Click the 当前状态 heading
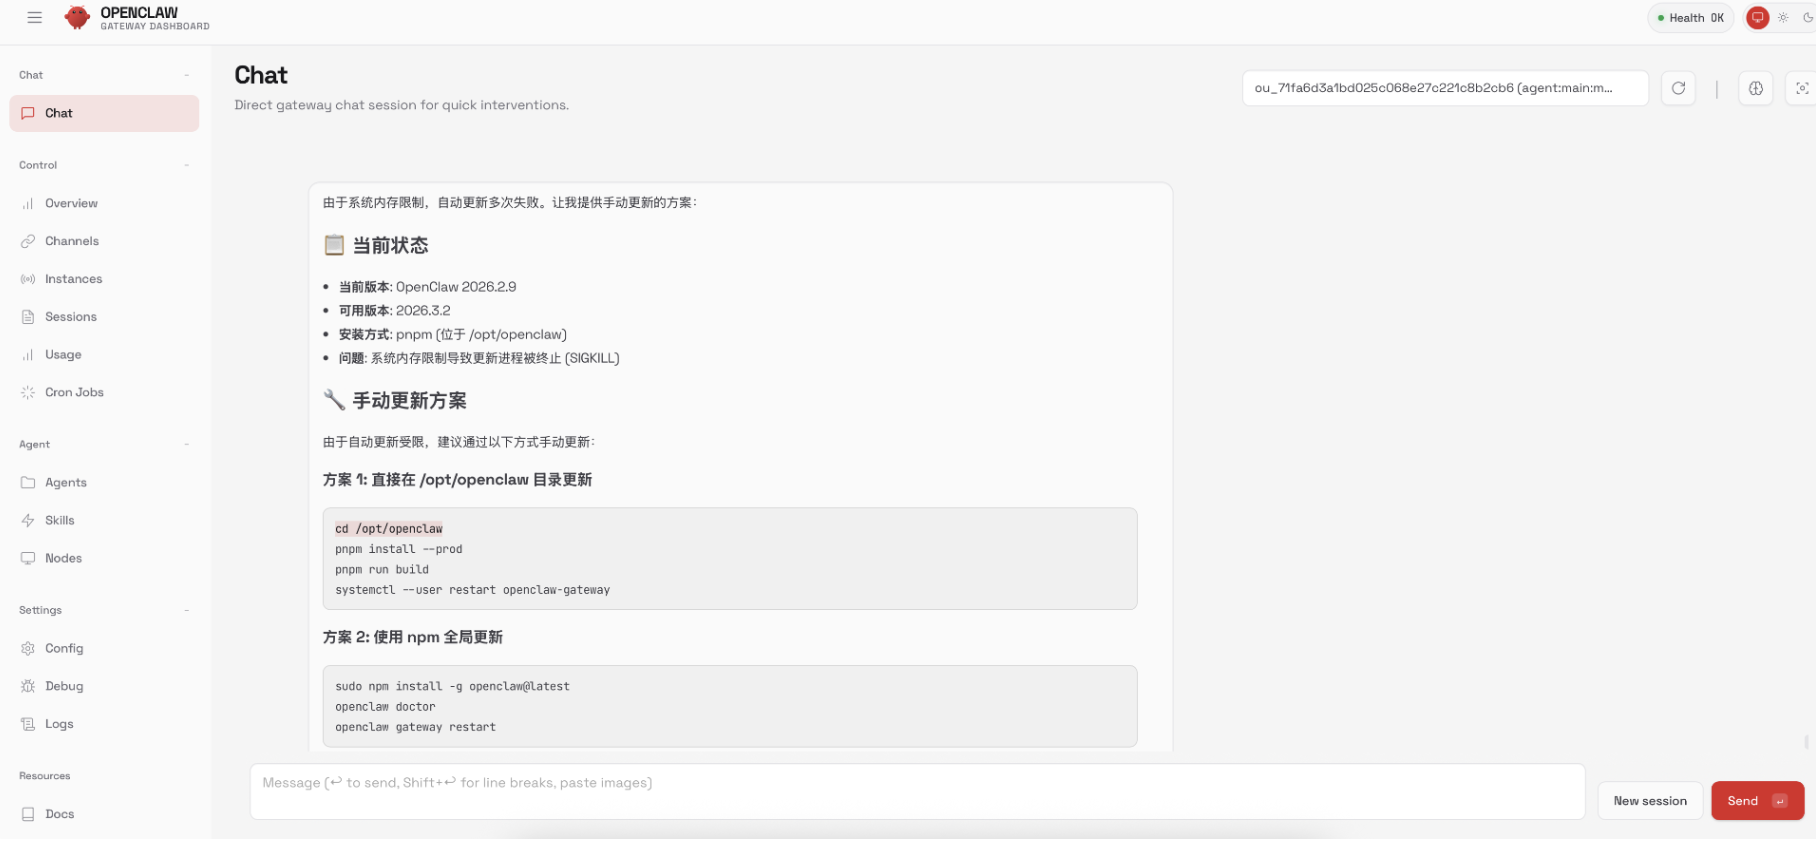1816x856 pixels. point(390,245)
